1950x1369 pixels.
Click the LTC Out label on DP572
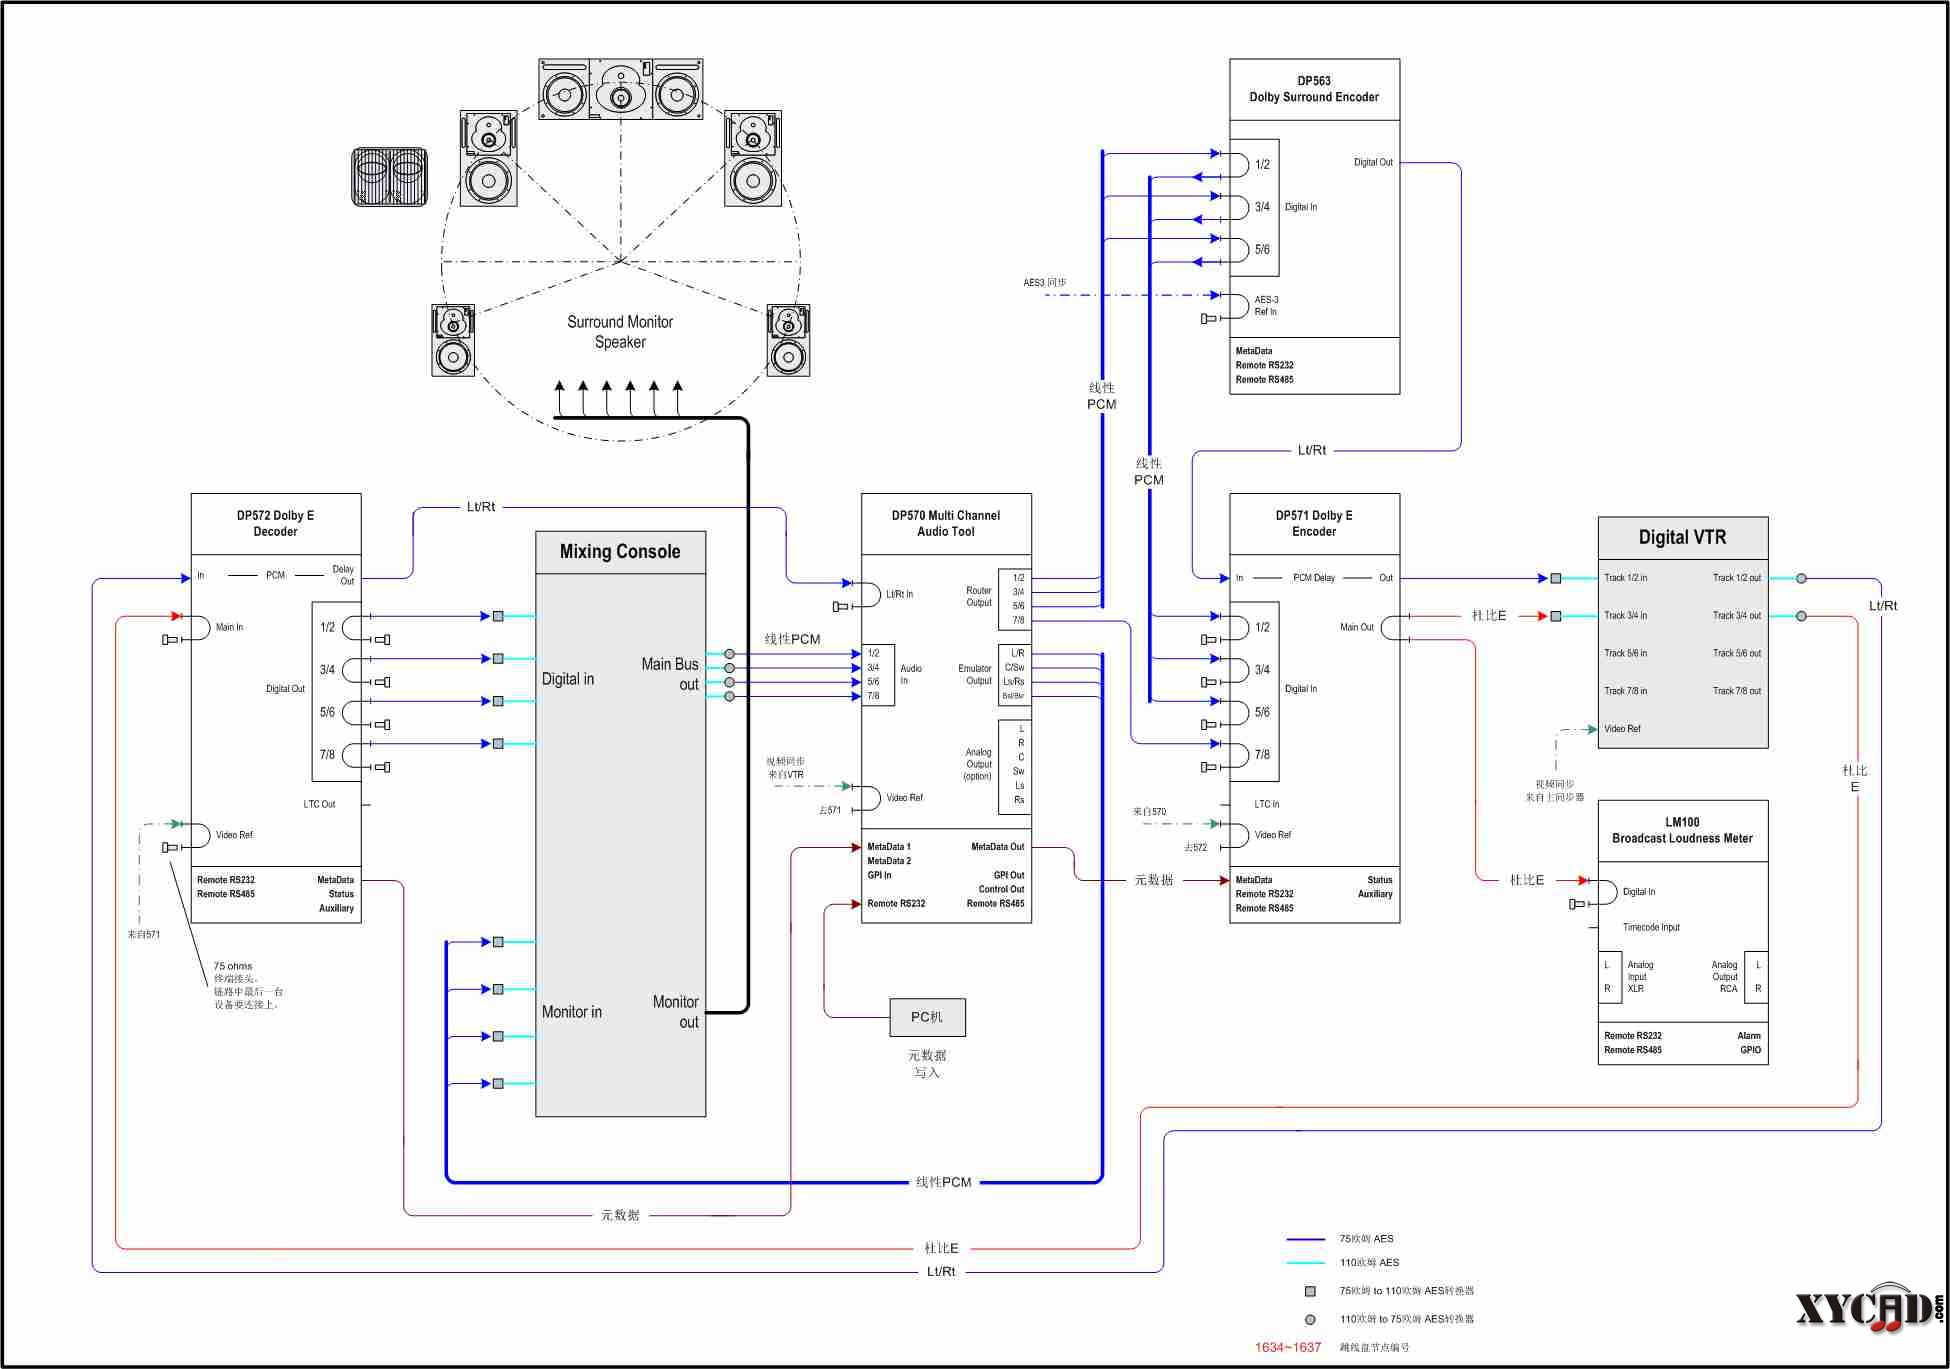319,804
